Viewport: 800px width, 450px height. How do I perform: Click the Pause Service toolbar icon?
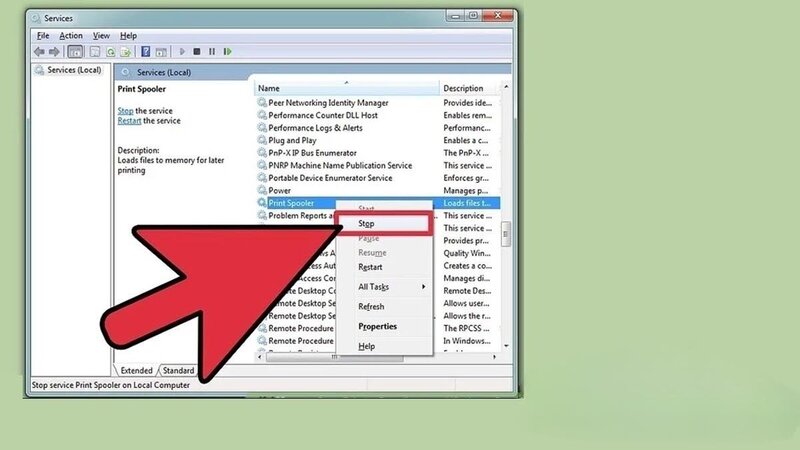pos(212,52)
